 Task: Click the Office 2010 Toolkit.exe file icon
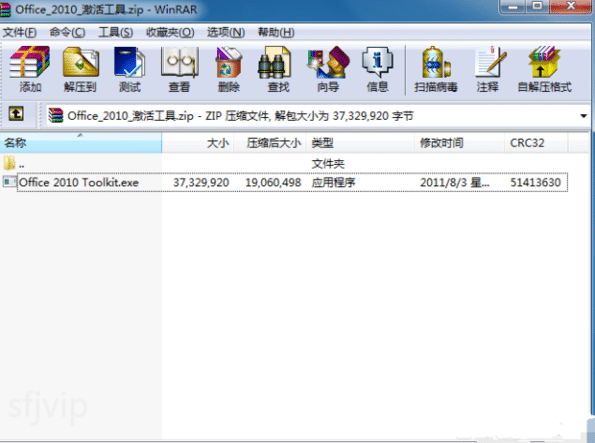(x=9, y=182)
